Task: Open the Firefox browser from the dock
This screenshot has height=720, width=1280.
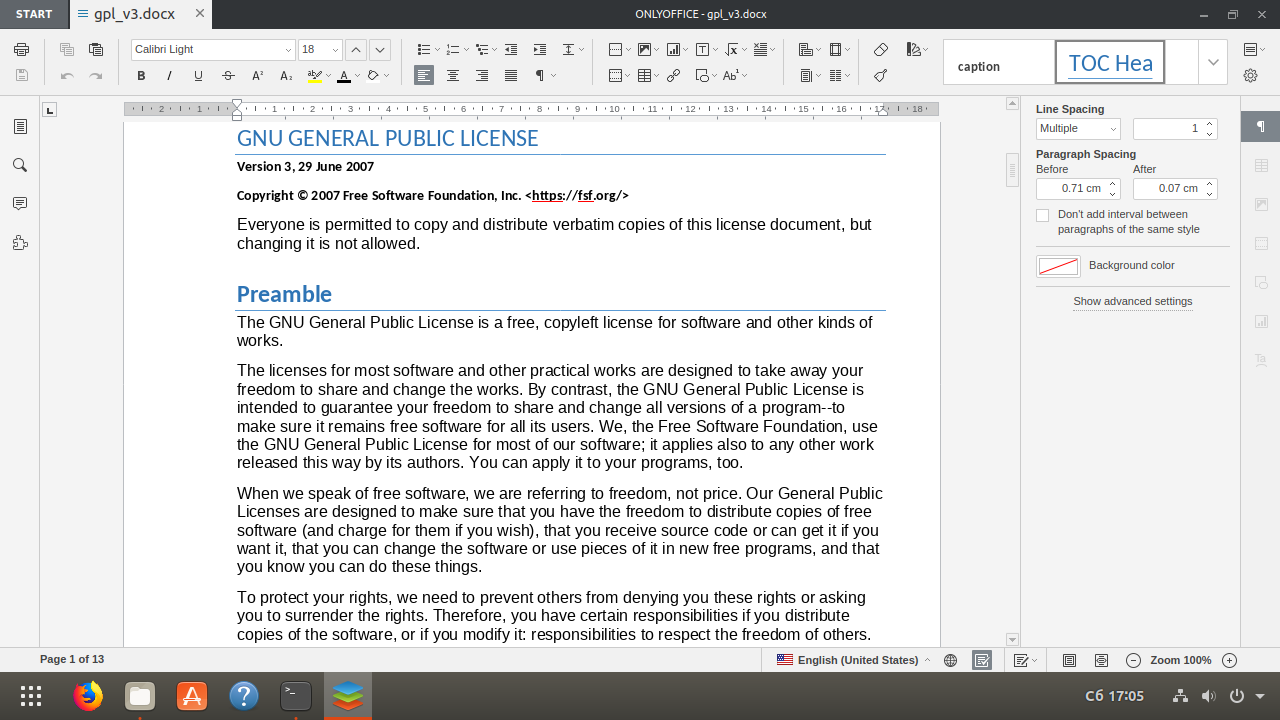Action: (x=88, y=696)
